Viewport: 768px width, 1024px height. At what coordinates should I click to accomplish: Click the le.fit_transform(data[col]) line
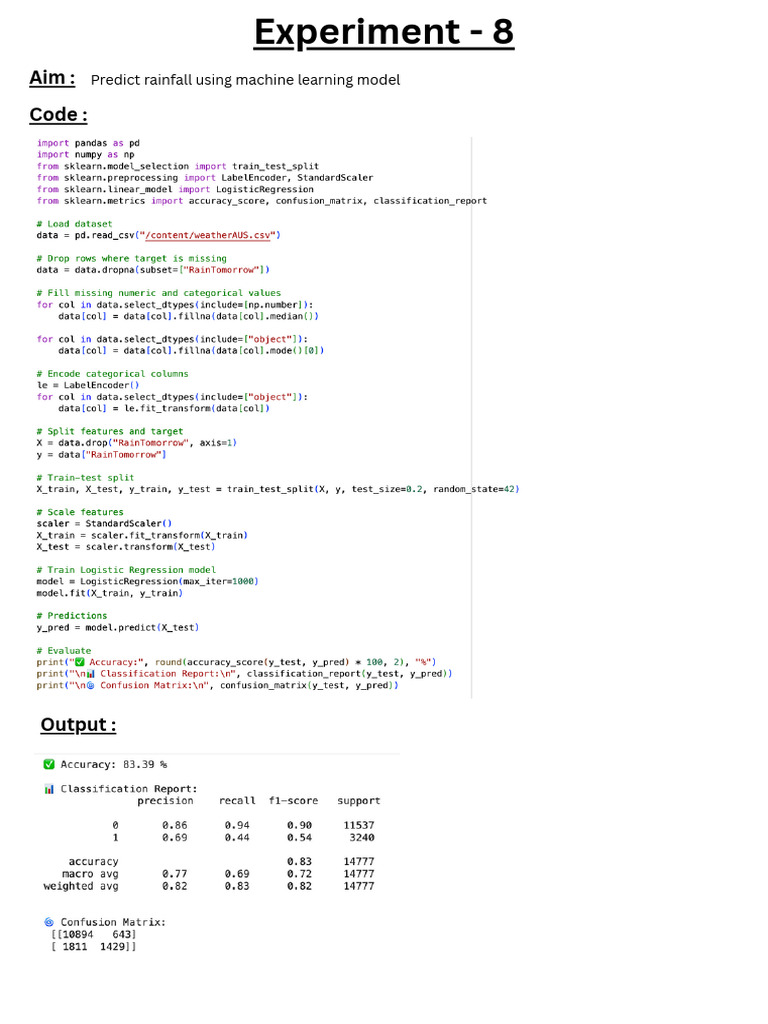pyautogui.click(x=164, y=409)
